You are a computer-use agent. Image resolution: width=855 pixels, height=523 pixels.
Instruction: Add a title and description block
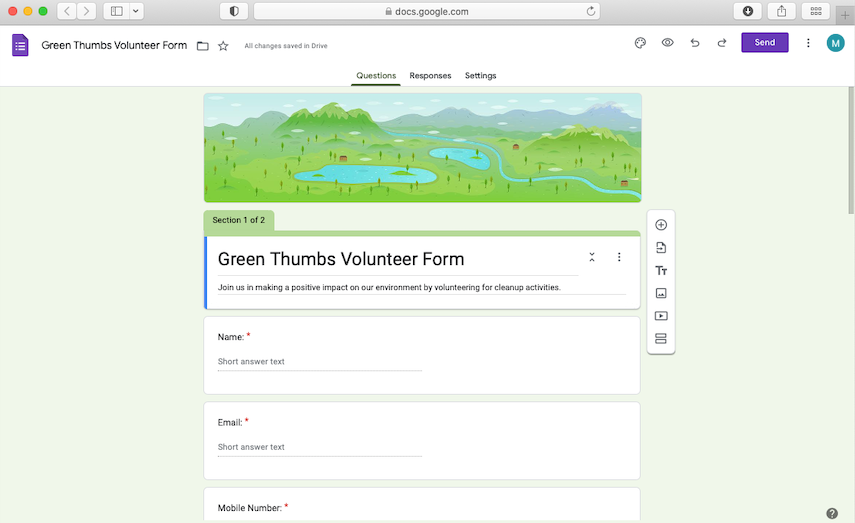661,271
